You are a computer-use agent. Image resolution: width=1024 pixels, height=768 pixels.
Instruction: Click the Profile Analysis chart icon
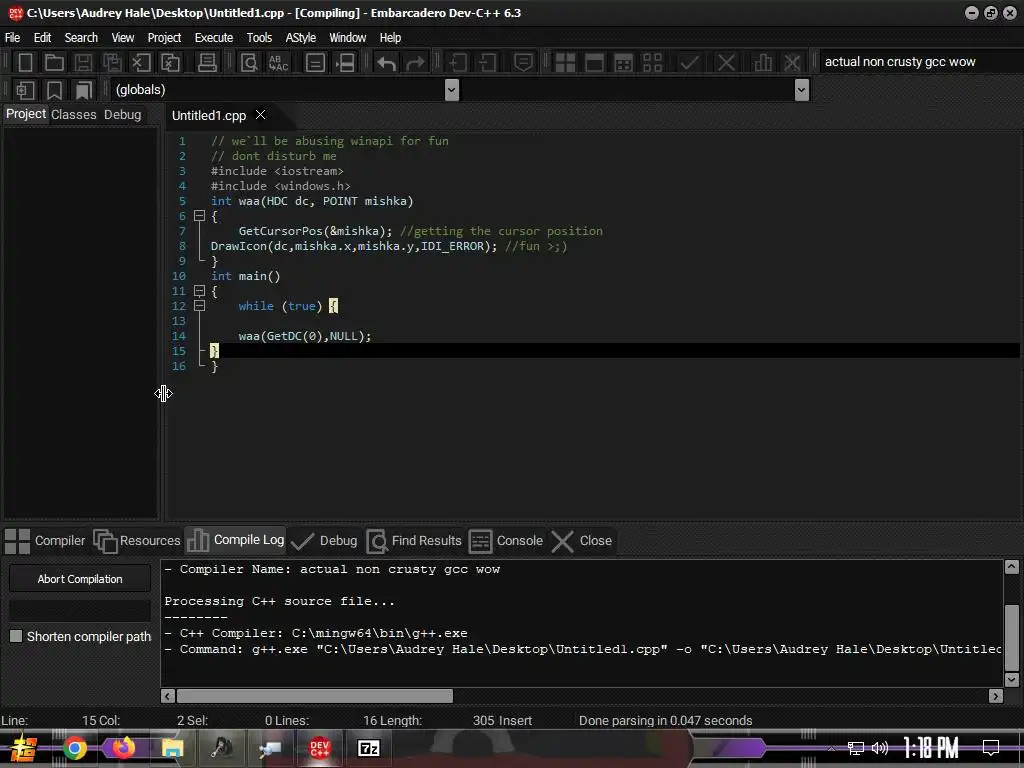click(762, 63)
